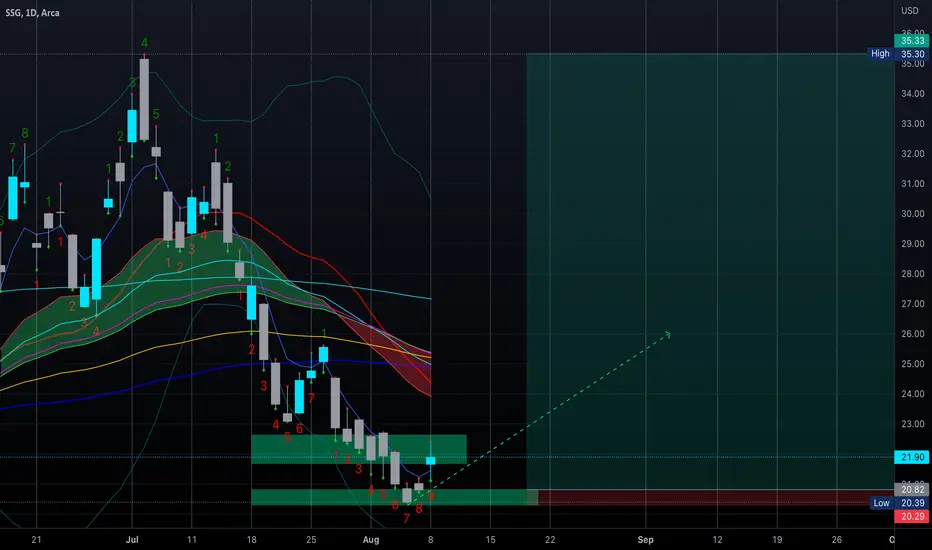Click the USD currency label
This screenshot has height=550, width=932.
pos(909,11)
